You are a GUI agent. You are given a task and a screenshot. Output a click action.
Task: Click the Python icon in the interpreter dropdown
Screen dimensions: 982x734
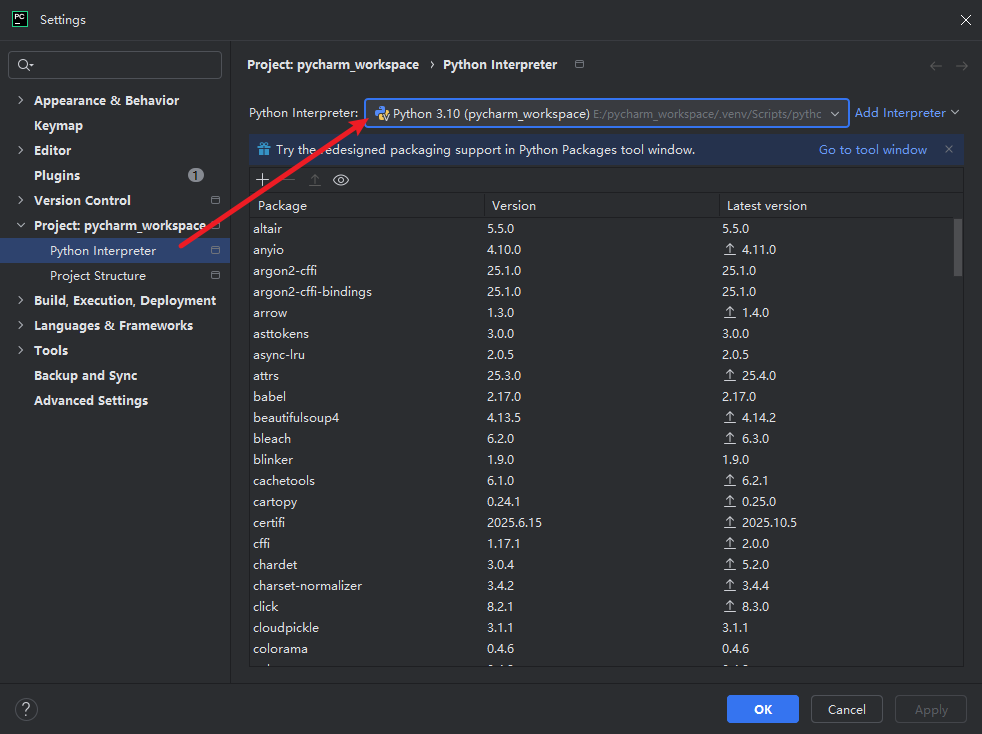(x=382, y=113)
